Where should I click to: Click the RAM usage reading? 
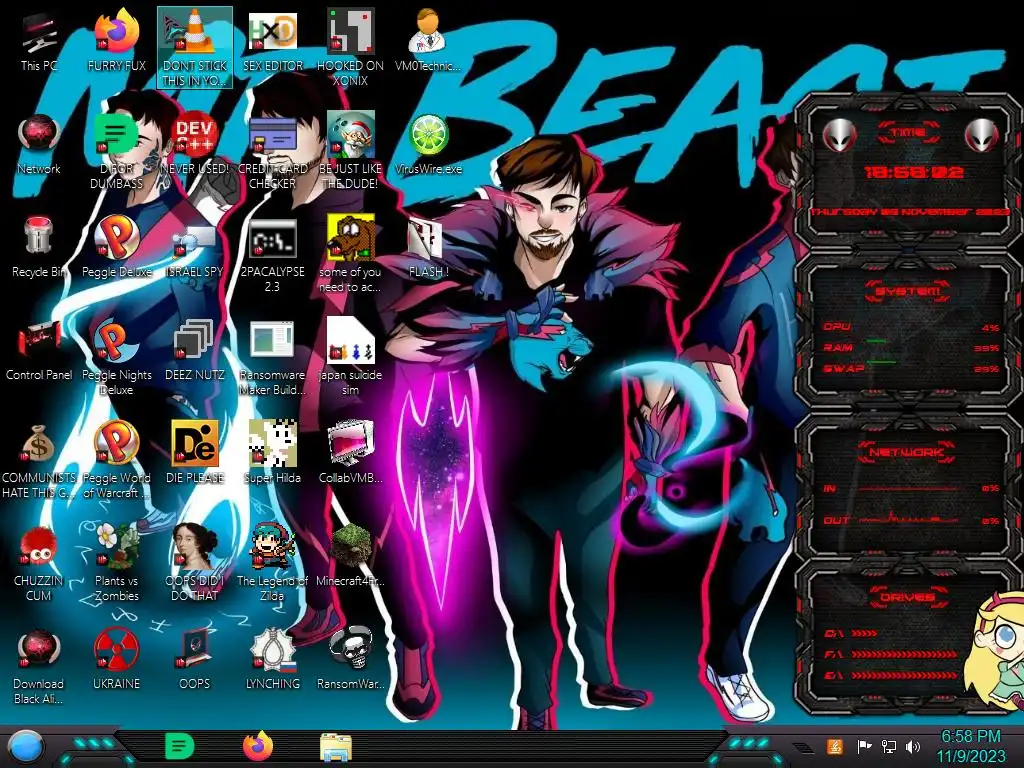pyautogui.click(x=987, y=348)
